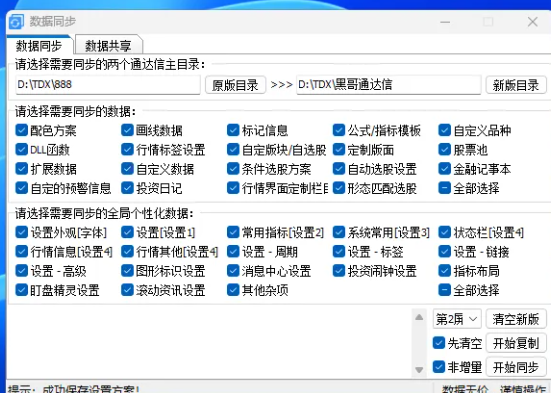Open the 第2屏 dropdown
Image resolution: width=551 pixels, height=393 pixels.
457,319
